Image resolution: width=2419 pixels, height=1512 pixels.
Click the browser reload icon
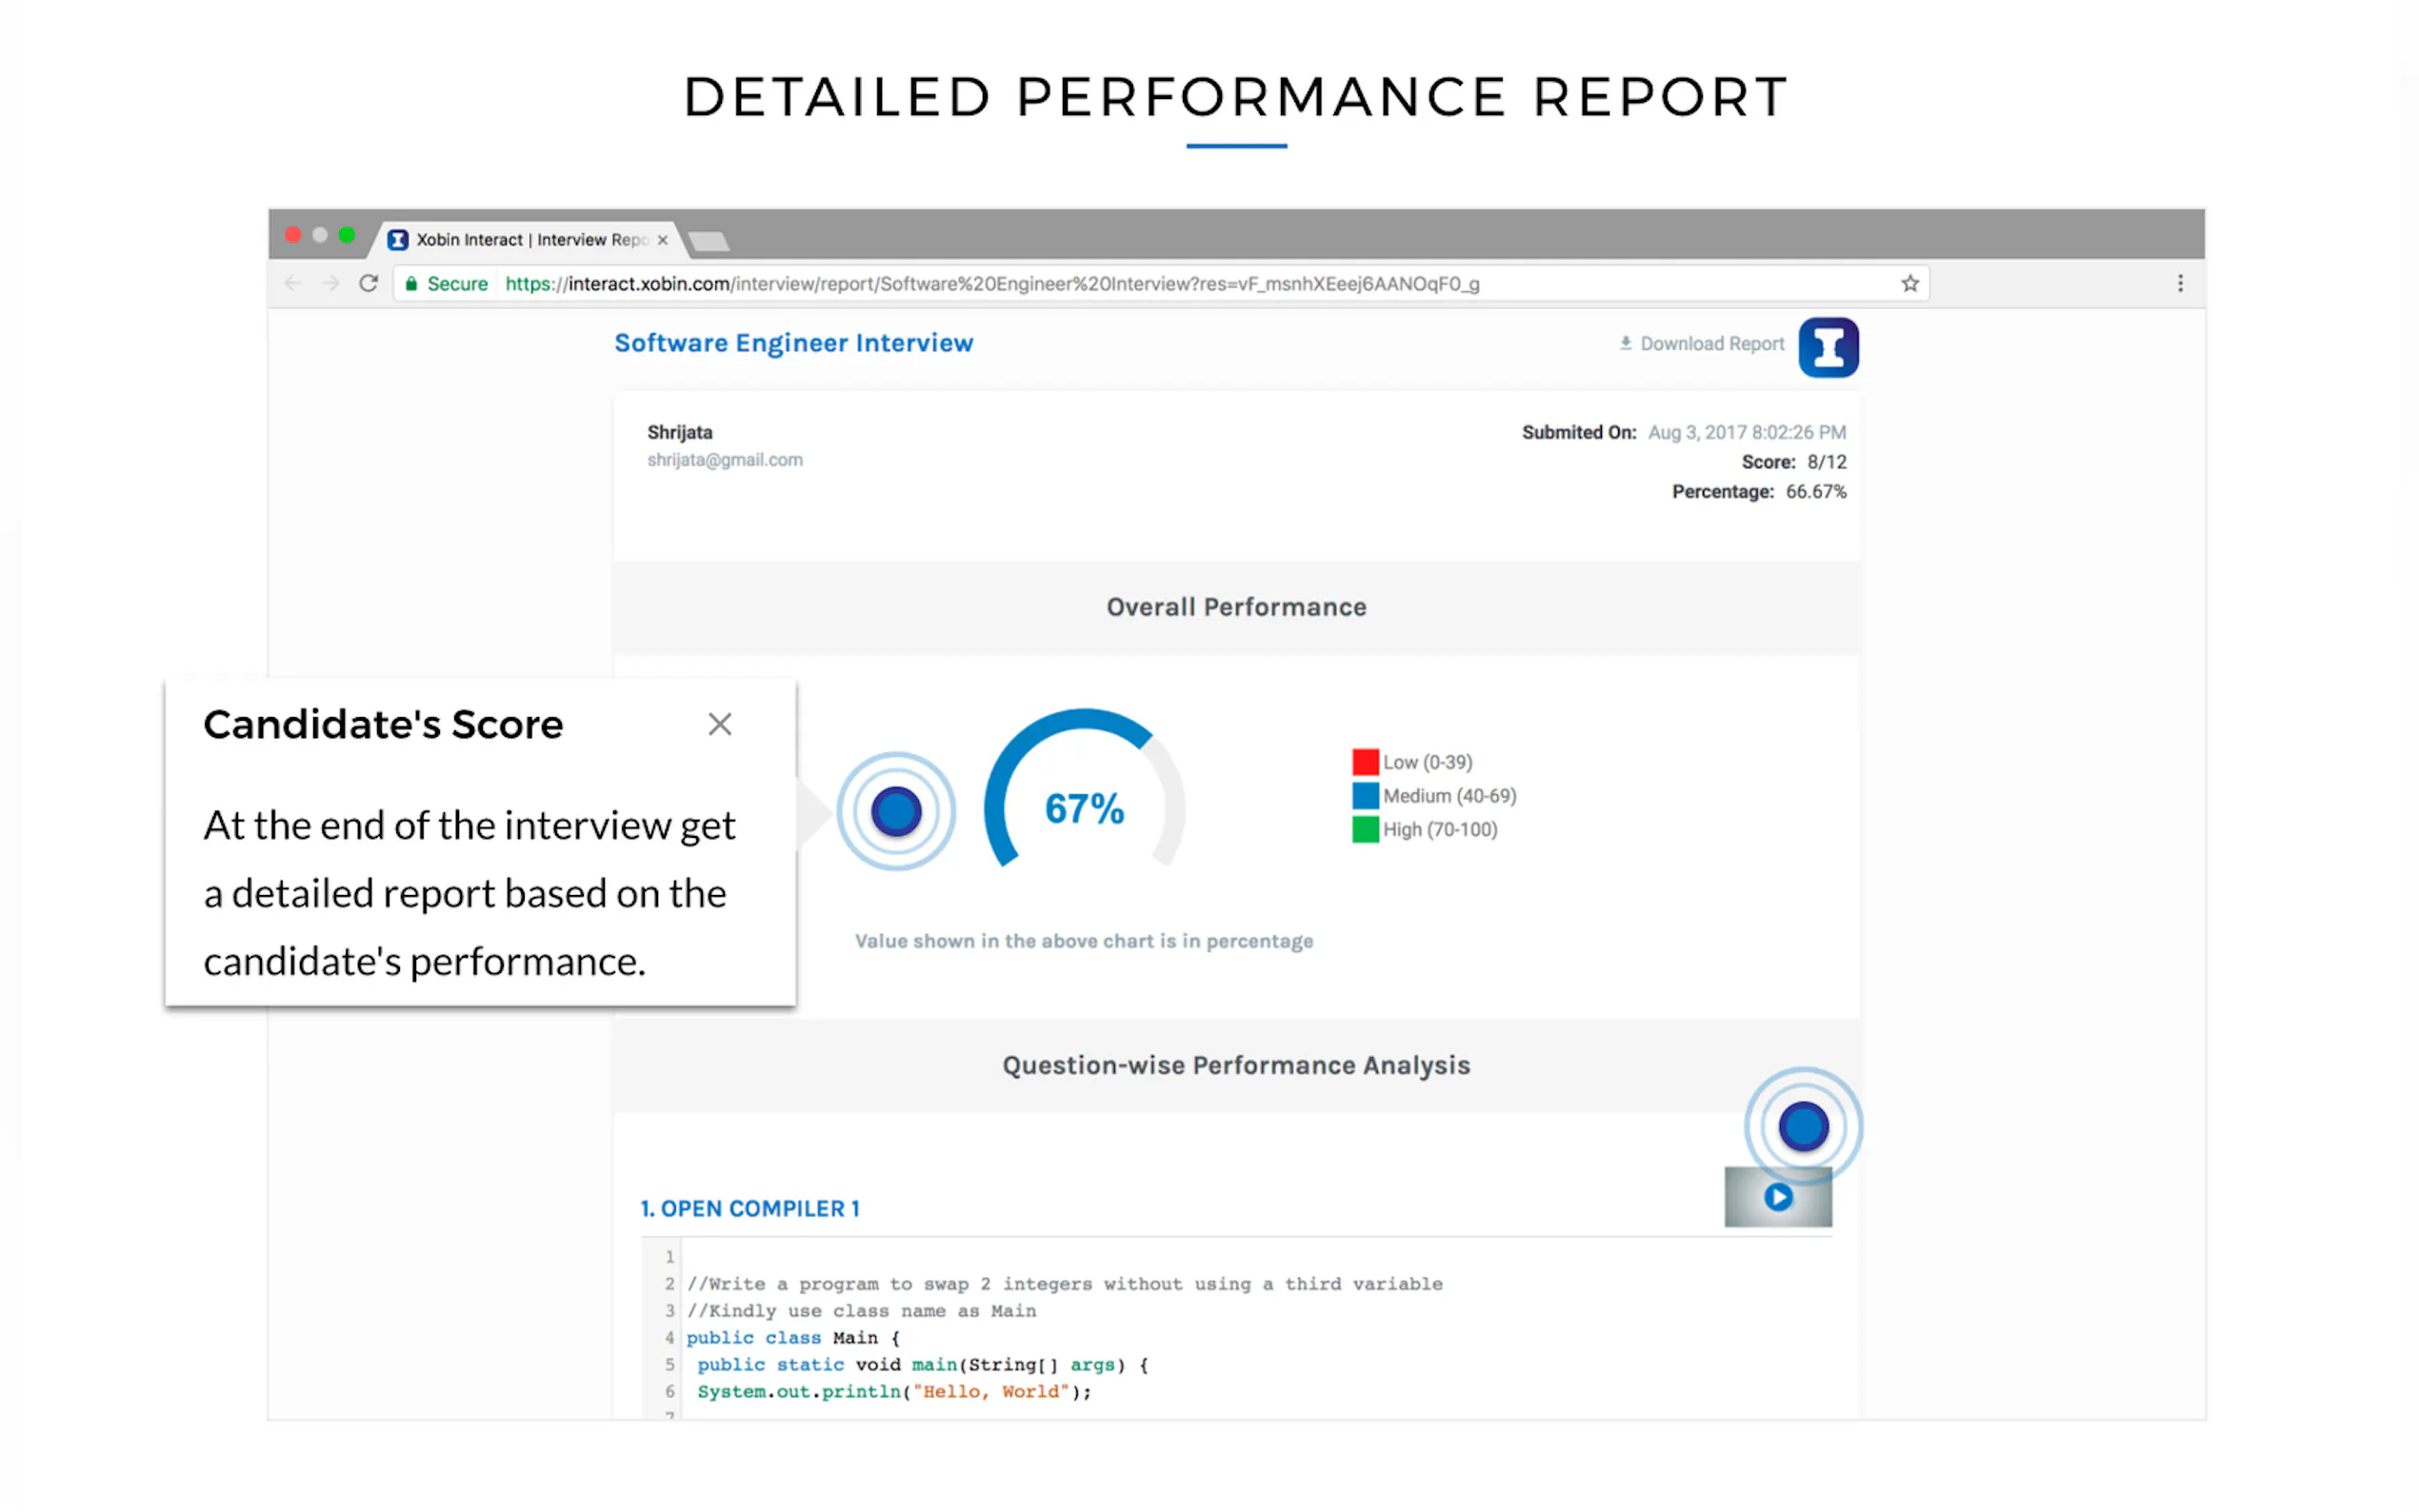coord(368,283)
